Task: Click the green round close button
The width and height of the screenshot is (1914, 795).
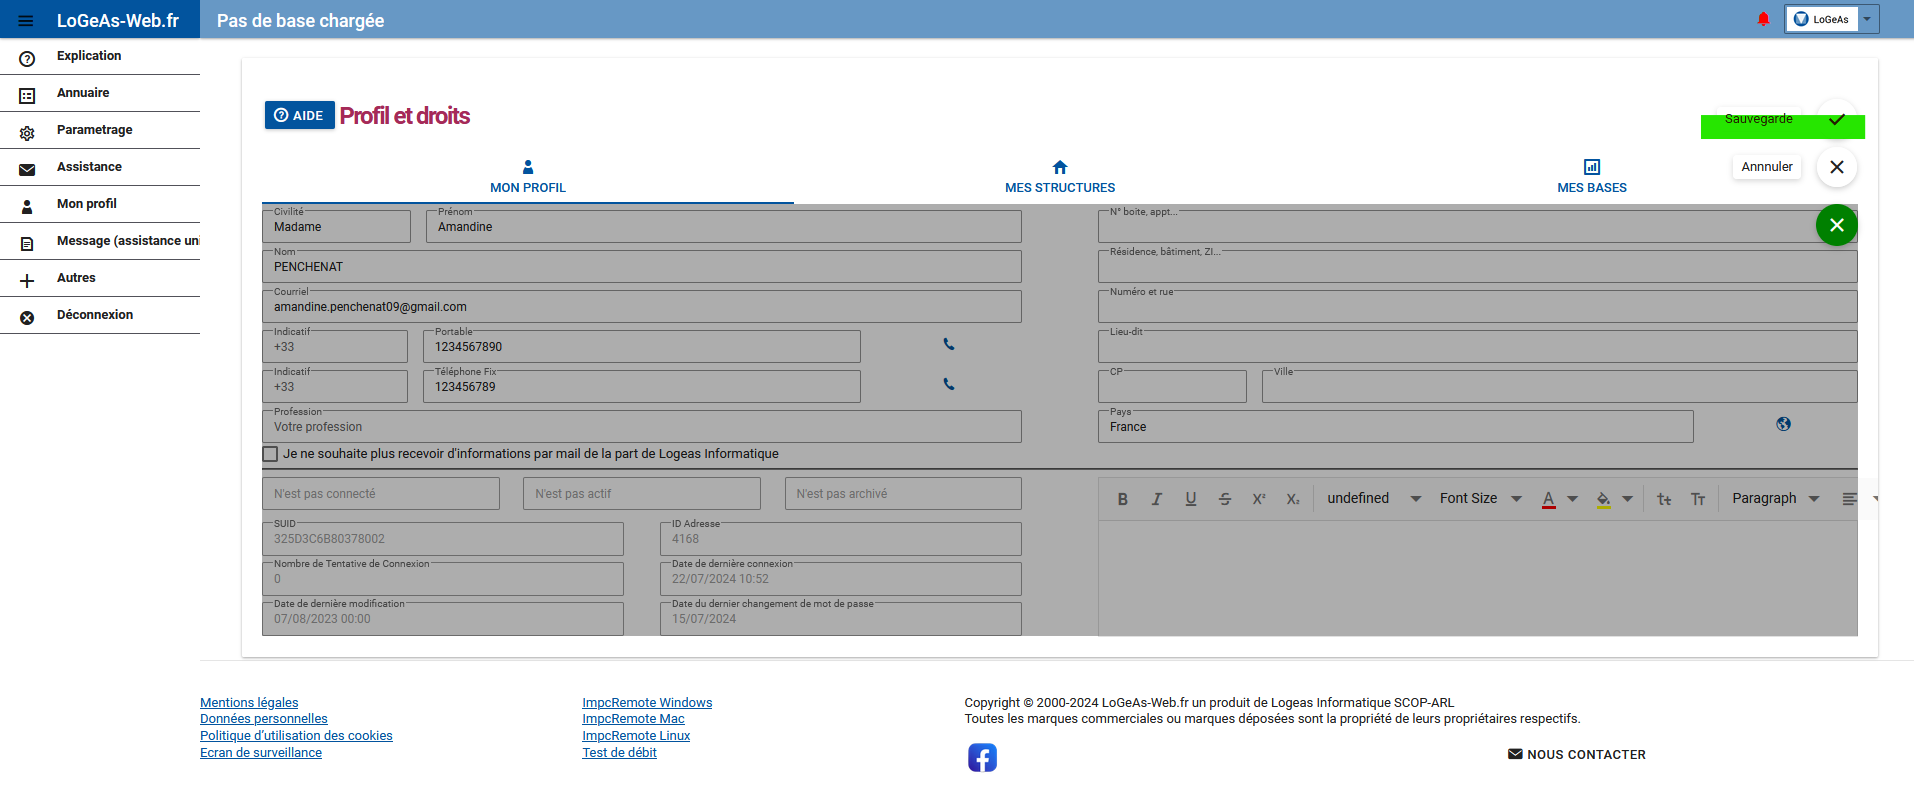Action: point(1836,225)
